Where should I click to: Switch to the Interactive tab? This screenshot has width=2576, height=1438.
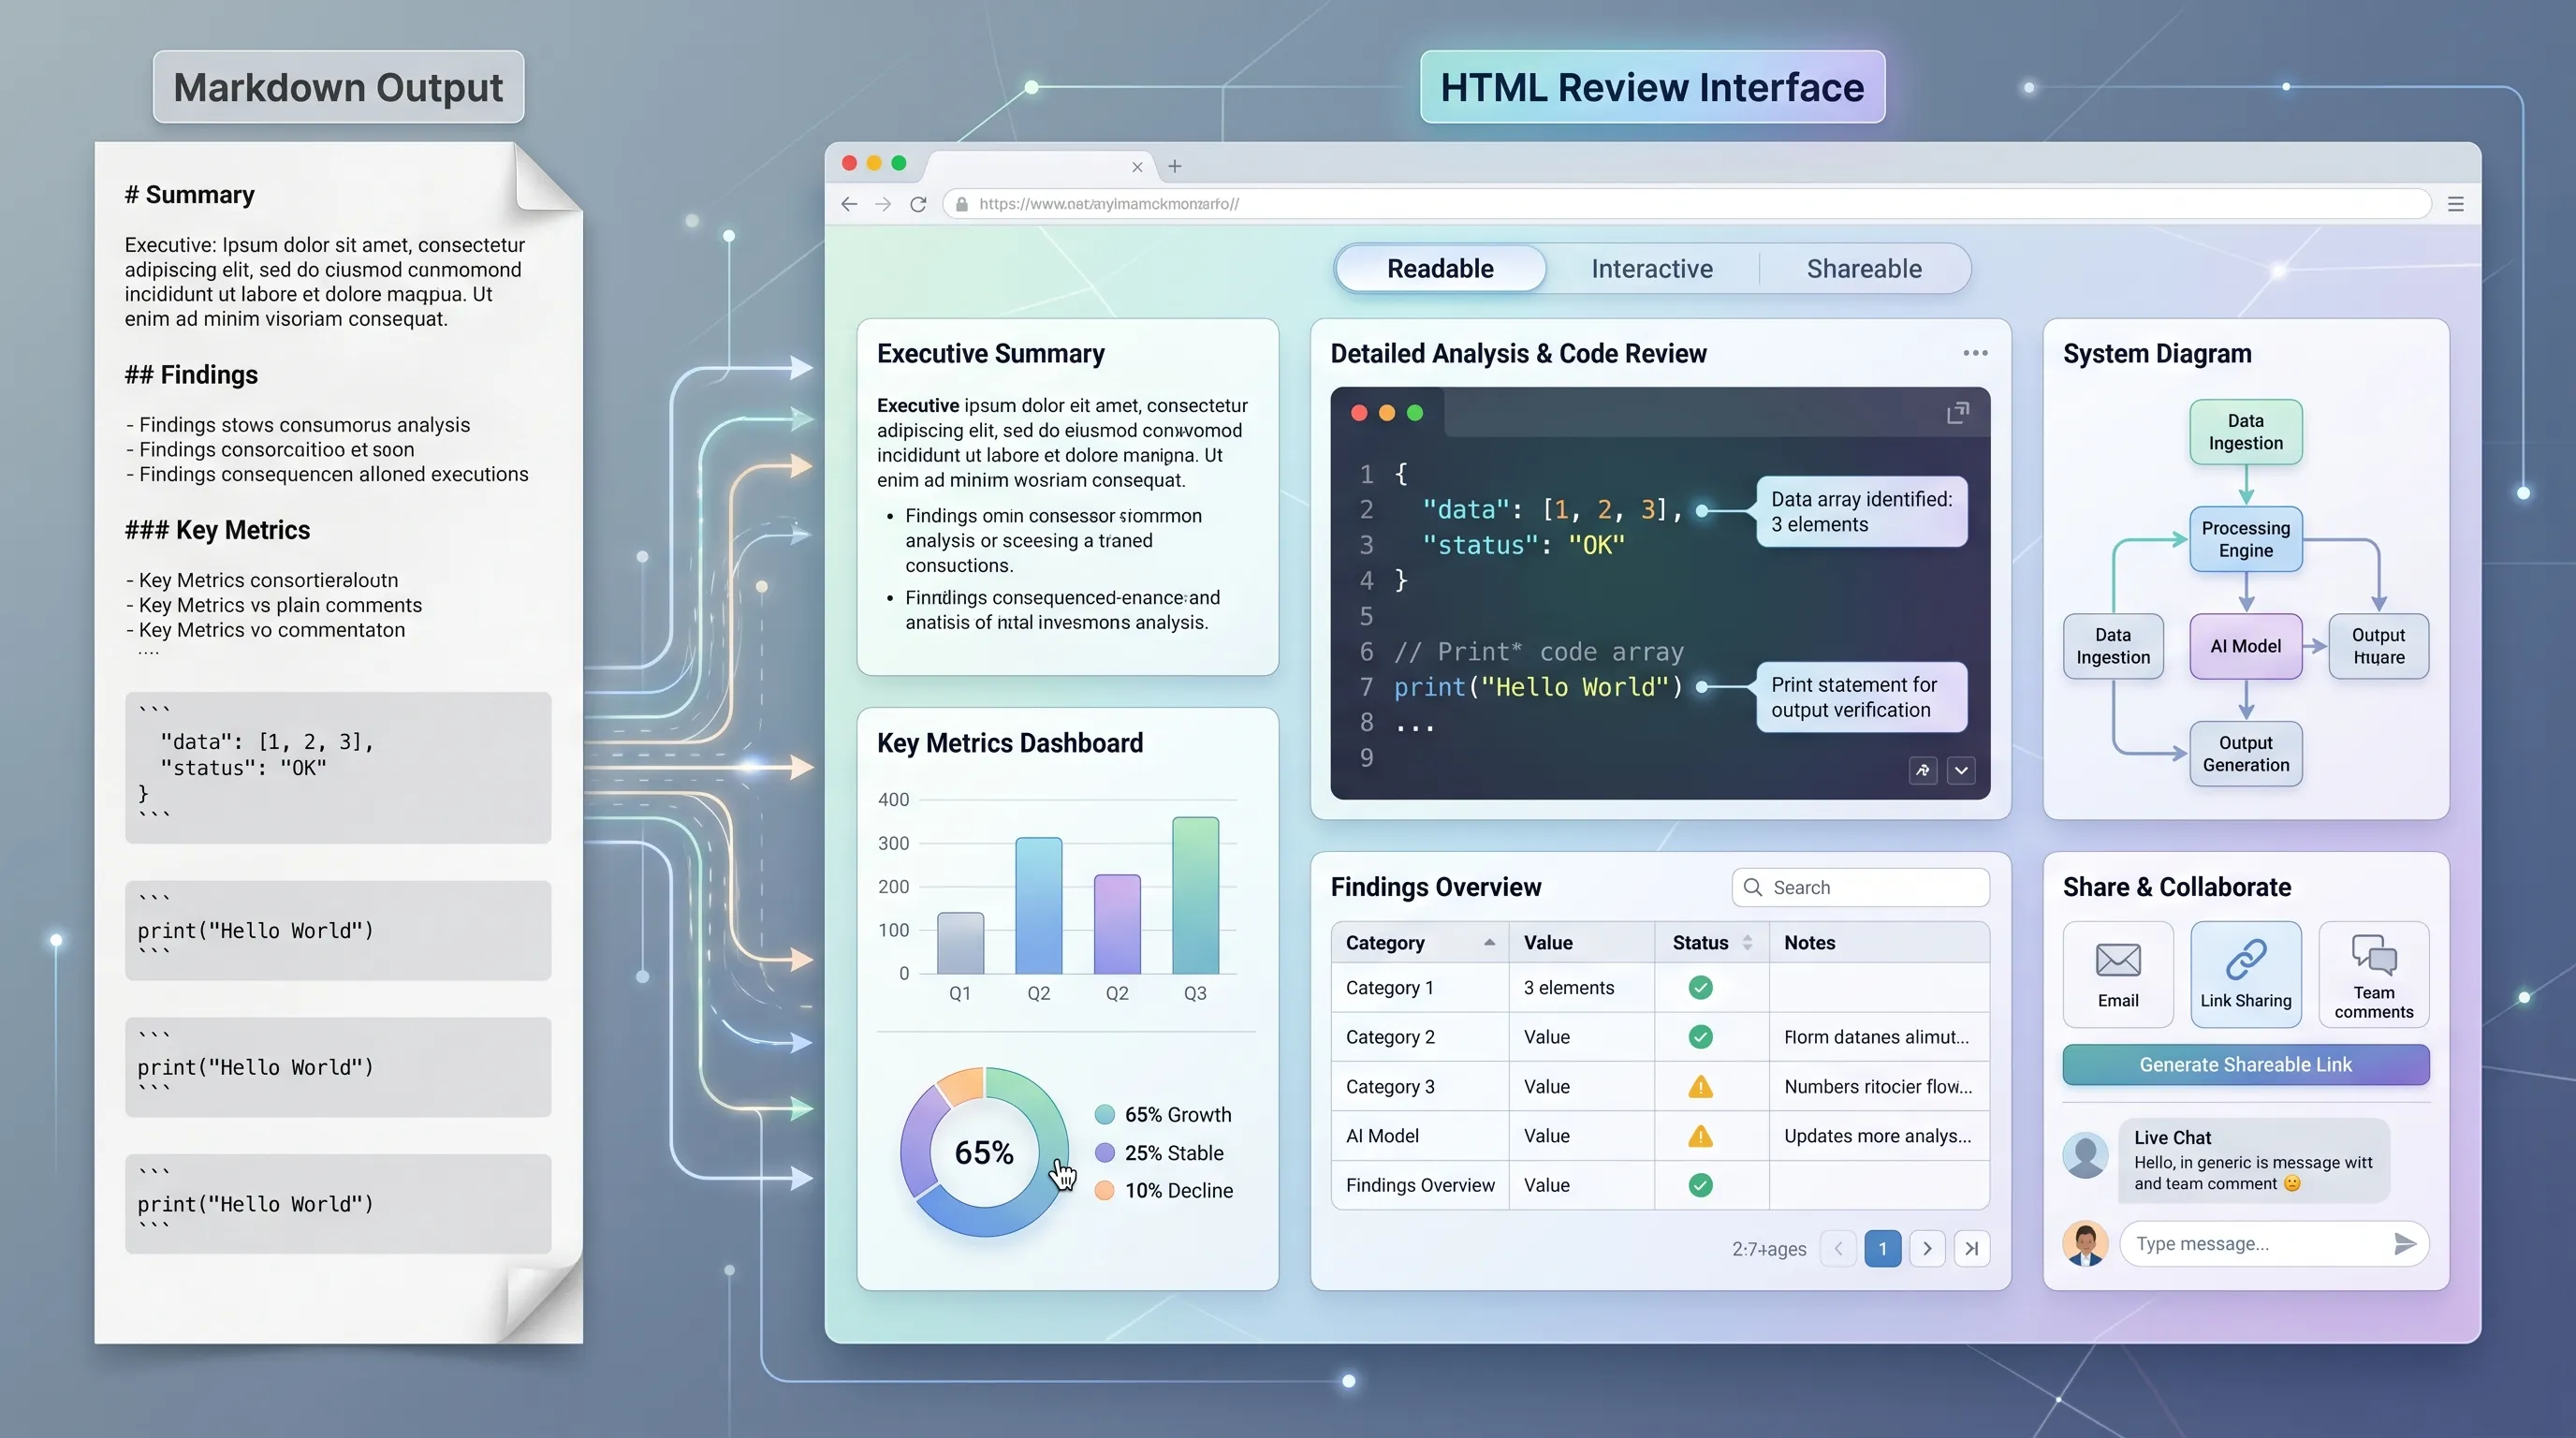1652,268
